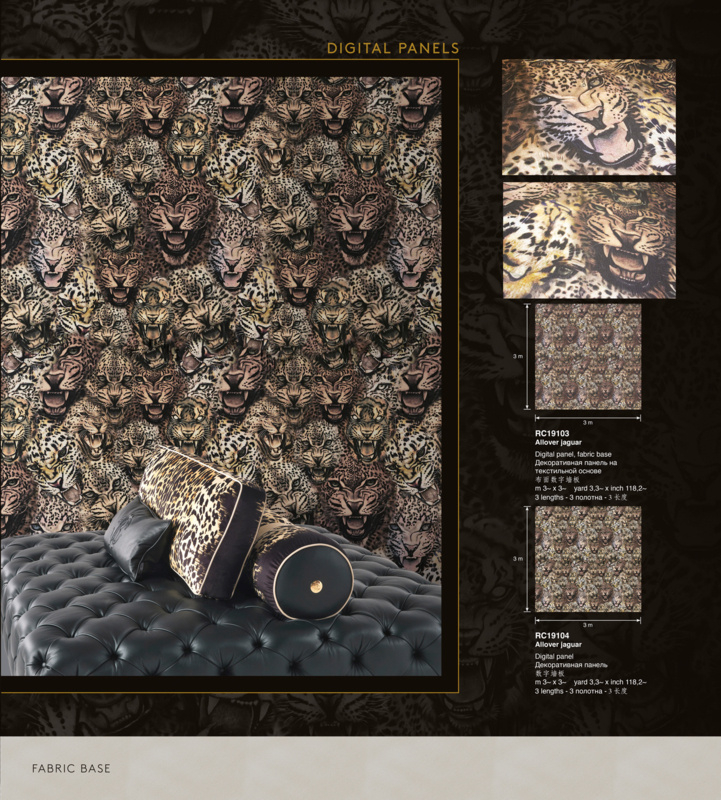Click the RC19104 product code
Screen dimensions: 721x800
(552, 635)
